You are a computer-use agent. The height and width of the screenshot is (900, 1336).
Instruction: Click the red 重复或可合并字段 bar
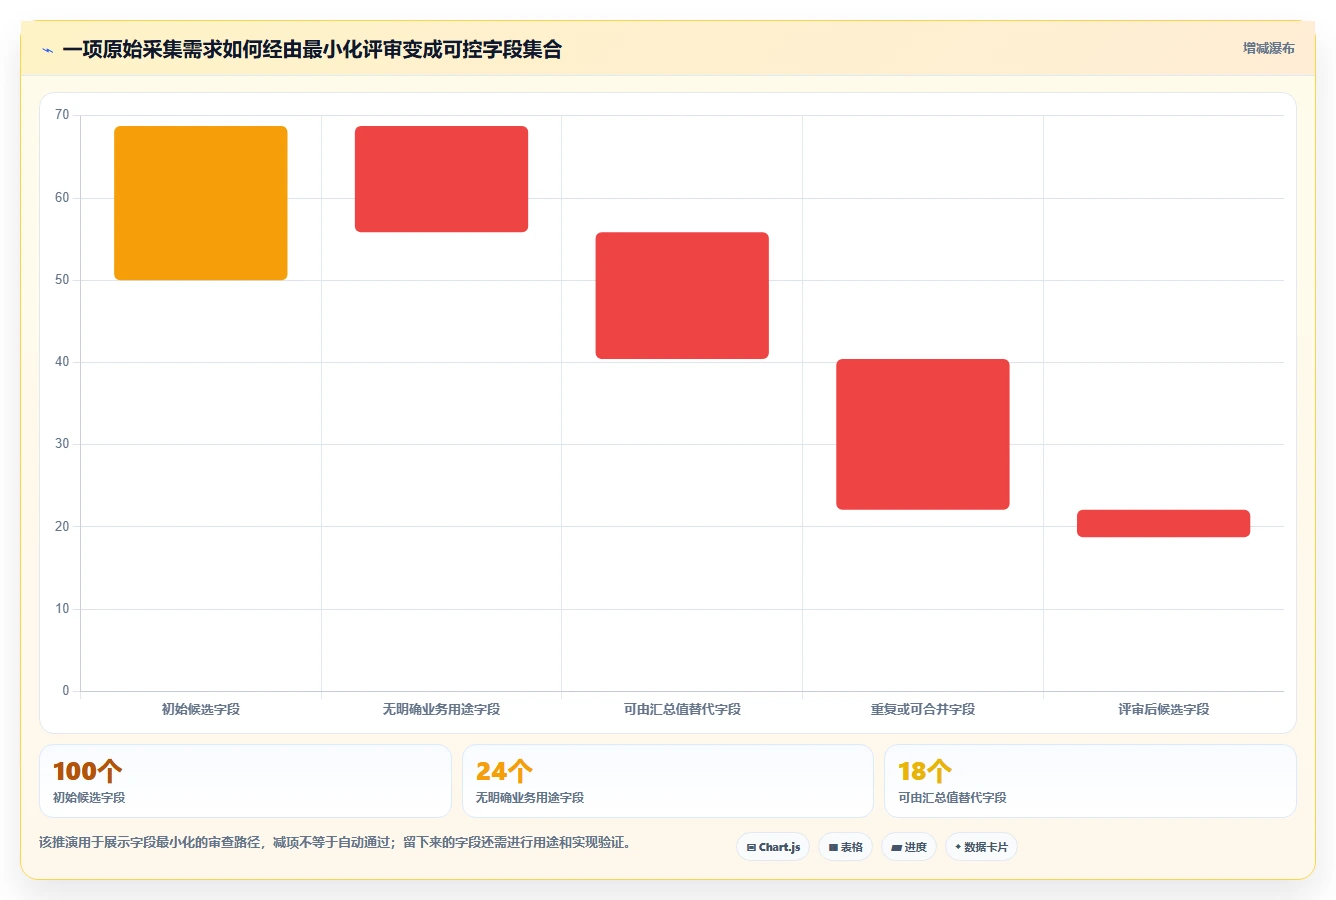tap(923, 434)
